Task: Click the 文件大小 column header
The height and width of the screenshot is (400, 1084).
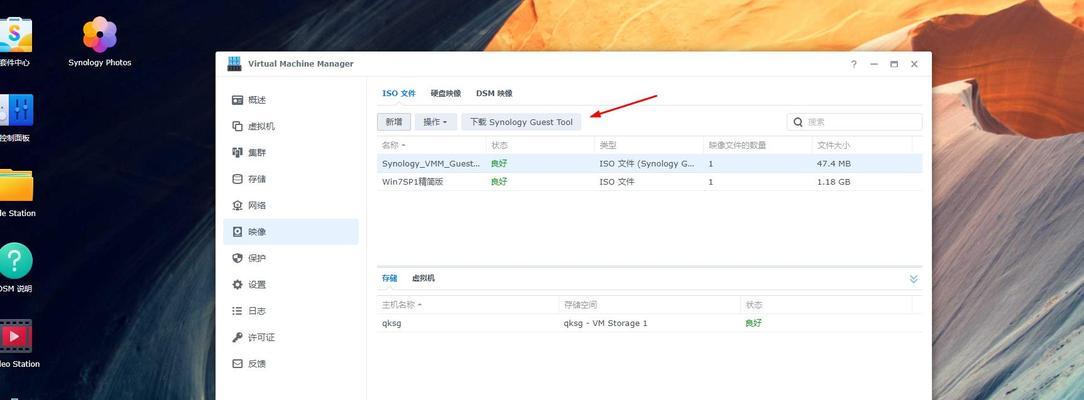Action: [862, 145]
